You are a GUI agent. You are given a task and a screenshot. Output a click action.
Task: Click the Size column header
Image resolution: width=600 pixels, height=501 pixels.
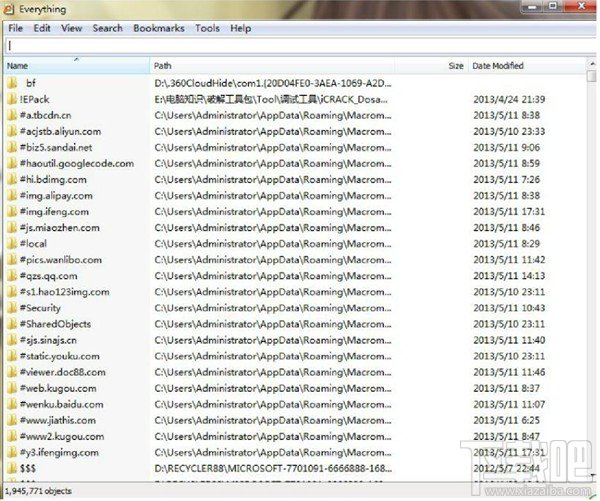click(x=431, y=65)
